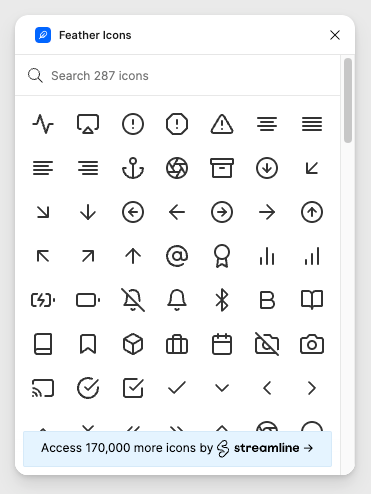Click the alert-triangle warning icon
This screenshot has width=371, height=494.
coord(222,124)
